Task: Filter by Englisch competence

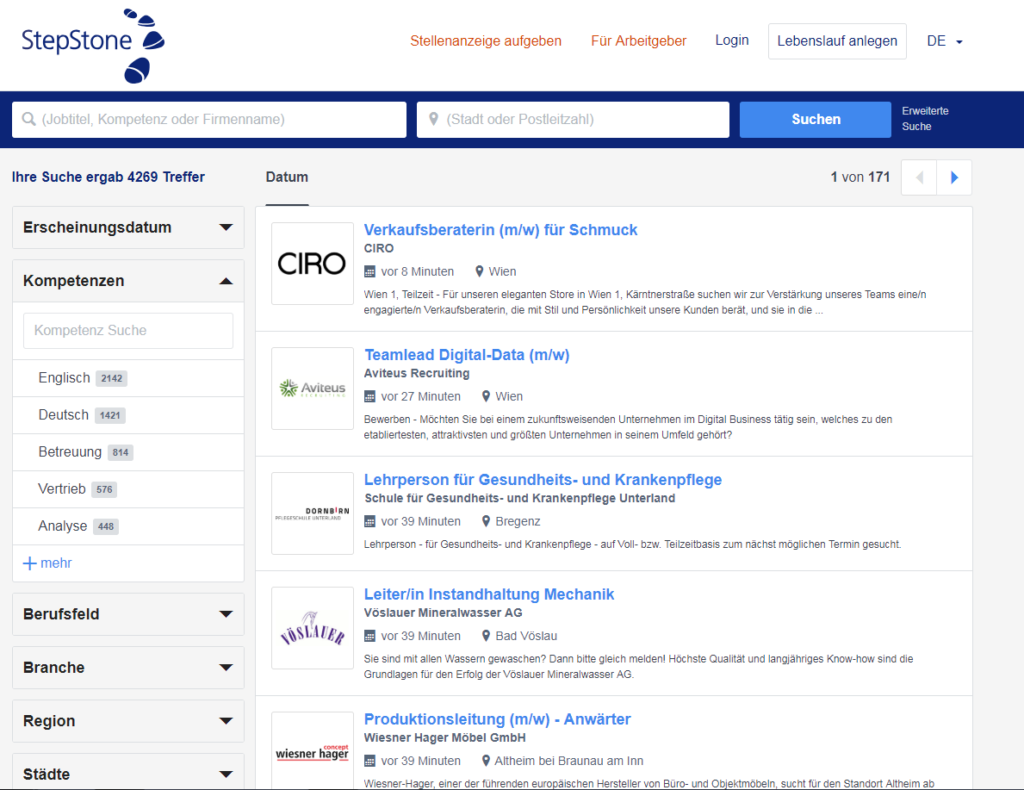Action: point(128,379)
